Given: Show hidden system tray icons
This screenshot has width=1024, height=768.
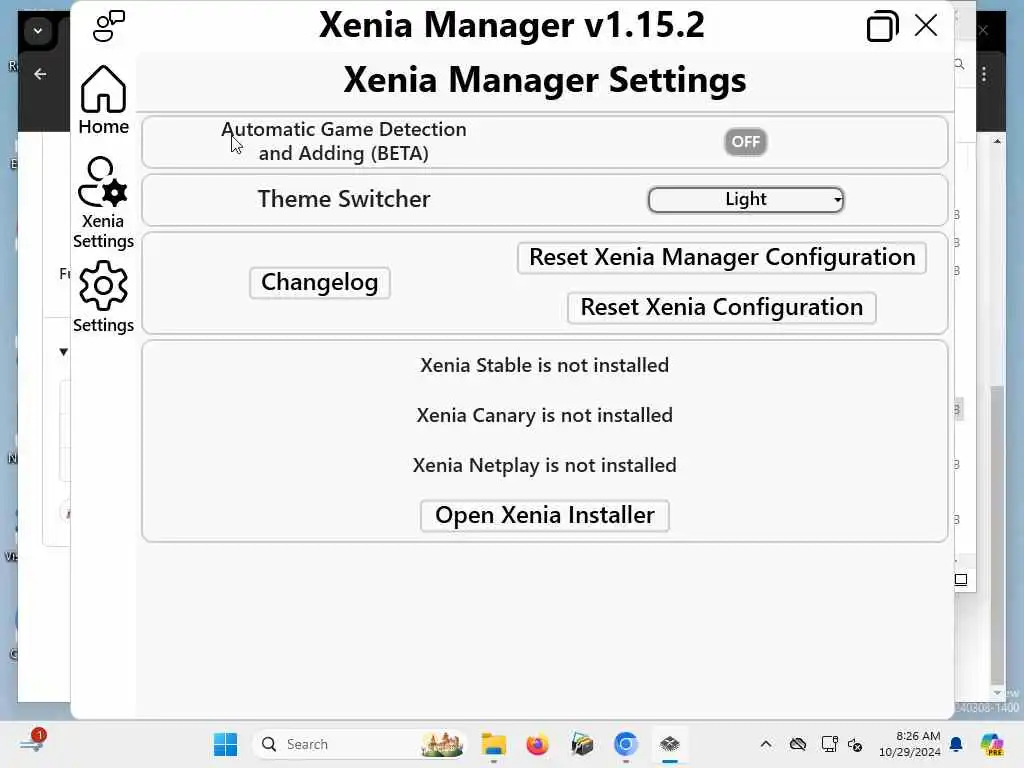Looking at the screenshot, I should tap(766, 744).
